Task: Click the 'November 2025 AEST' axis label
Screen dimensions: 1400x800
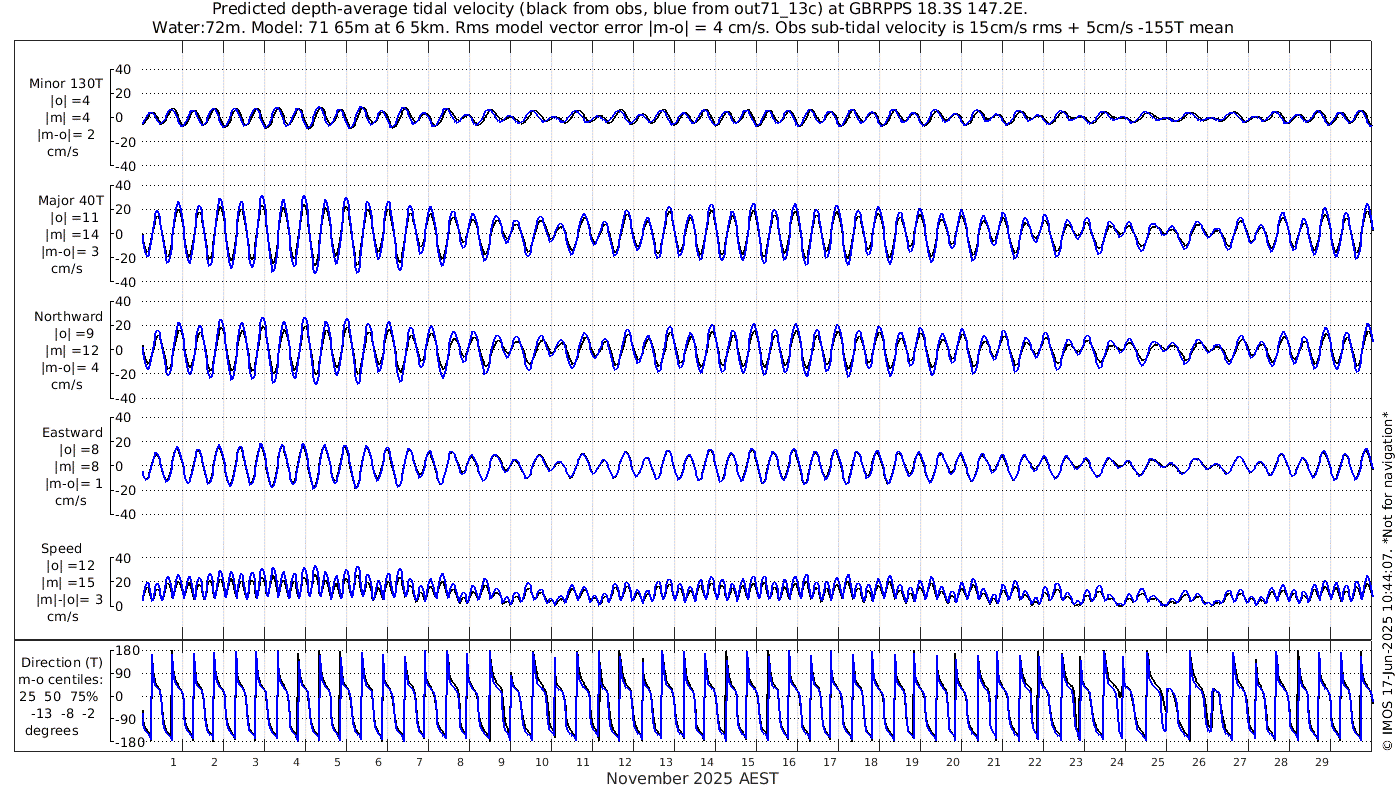Action: tap(692, 778)
